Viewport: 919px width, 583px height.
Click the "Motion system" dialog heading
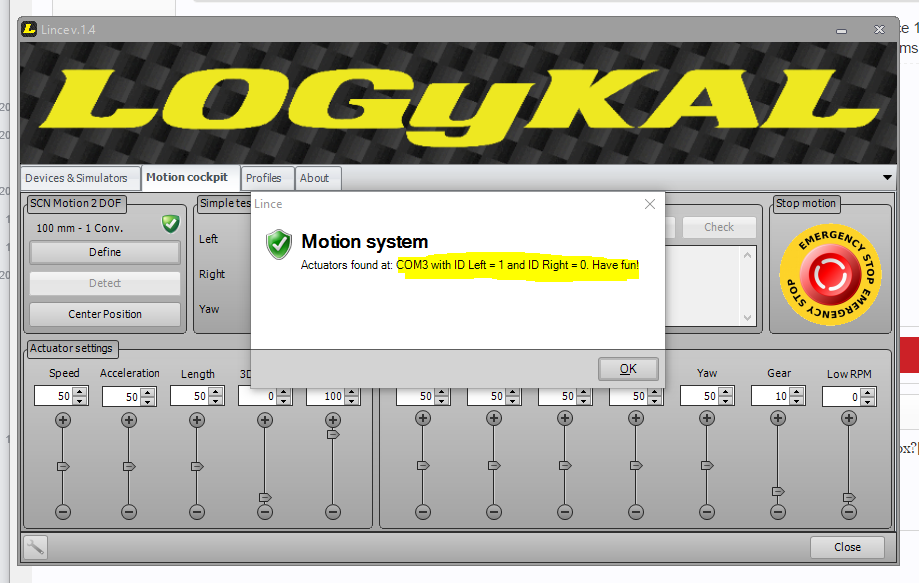point(365,241)
